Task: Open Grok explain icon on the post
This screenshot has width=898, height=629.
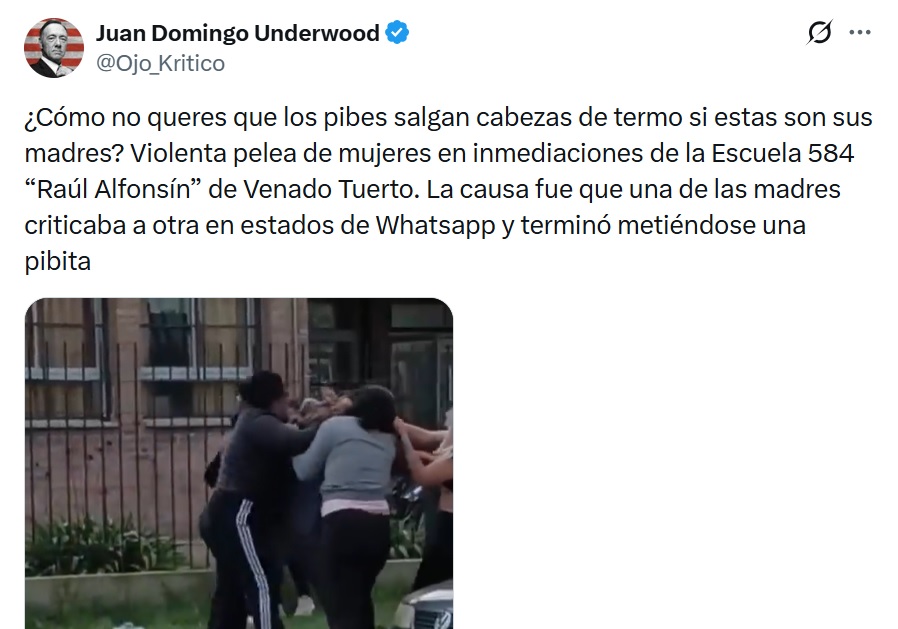Action: [x=820, y=32]
